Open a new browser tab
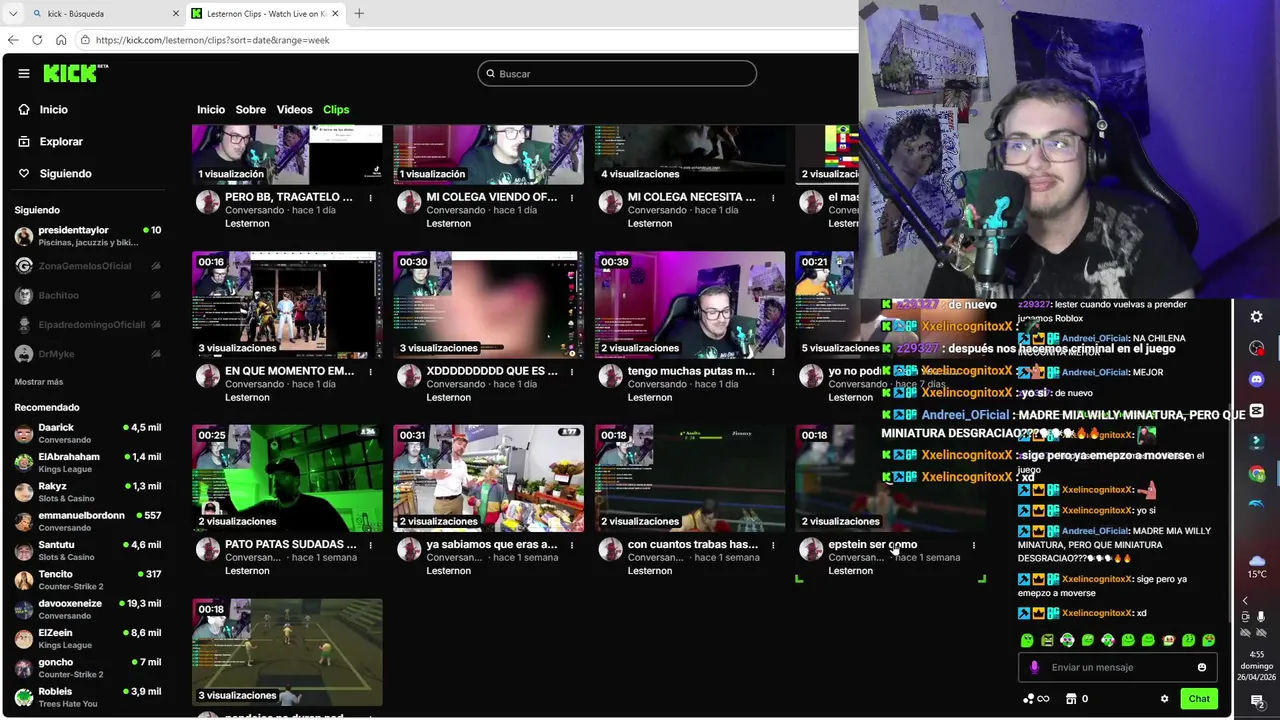1280x720 pixels. (x=359, y=14)
